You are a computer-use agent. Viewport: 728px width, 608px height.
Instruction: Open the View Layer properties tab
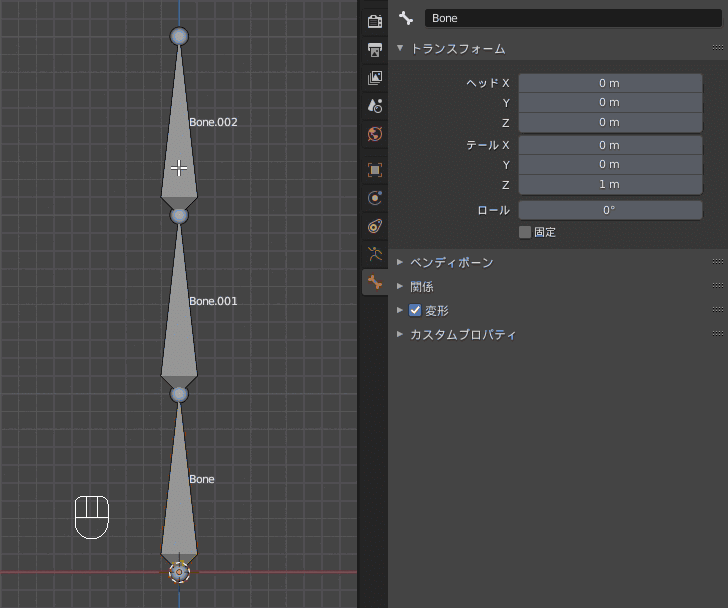pos(375,78)
